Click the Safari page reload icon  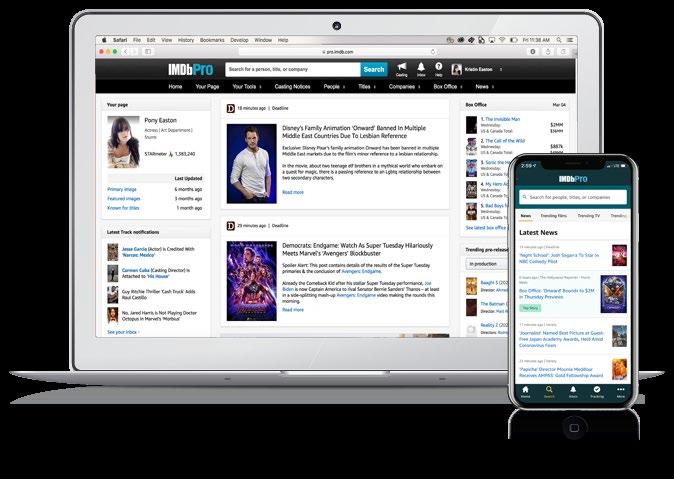[x=433, y=52]
